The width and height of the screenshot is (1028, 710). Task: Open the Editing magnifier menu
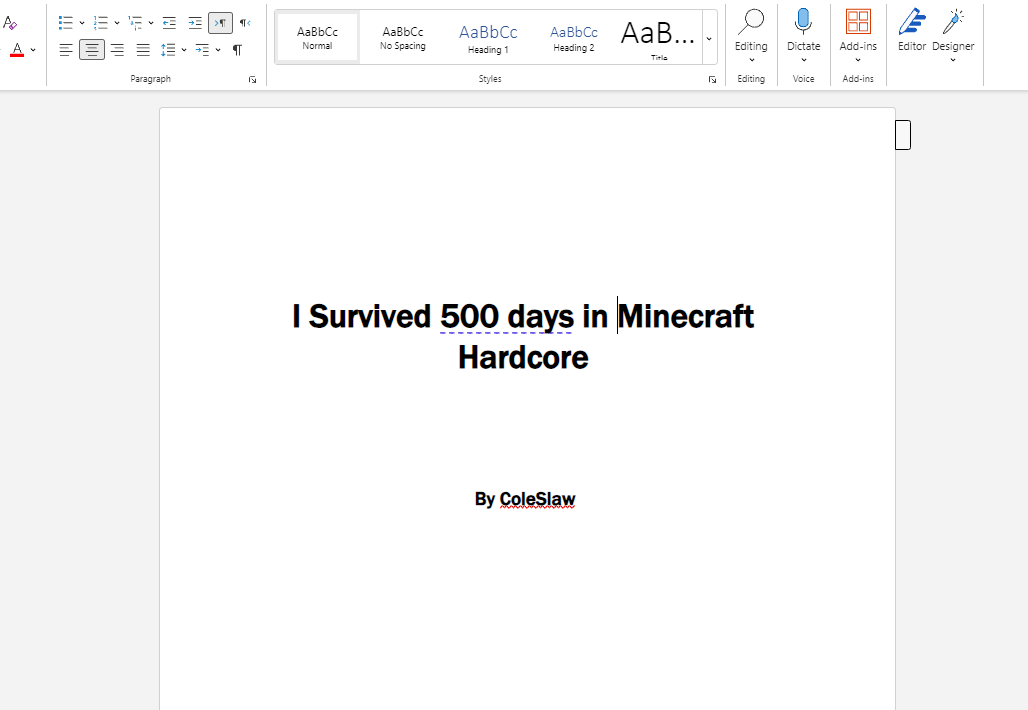[751, 36]
